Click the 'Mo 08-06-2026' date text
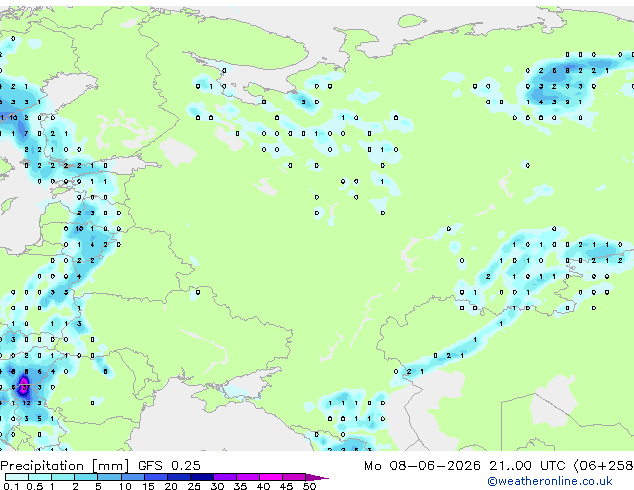 [x=422, y=466]
